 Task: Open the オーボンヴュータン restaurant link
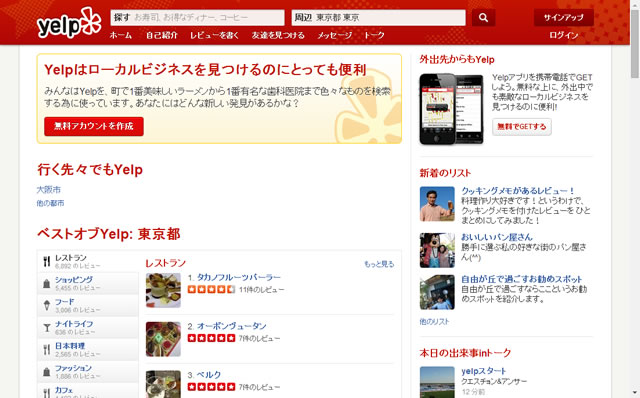[231, 326]
